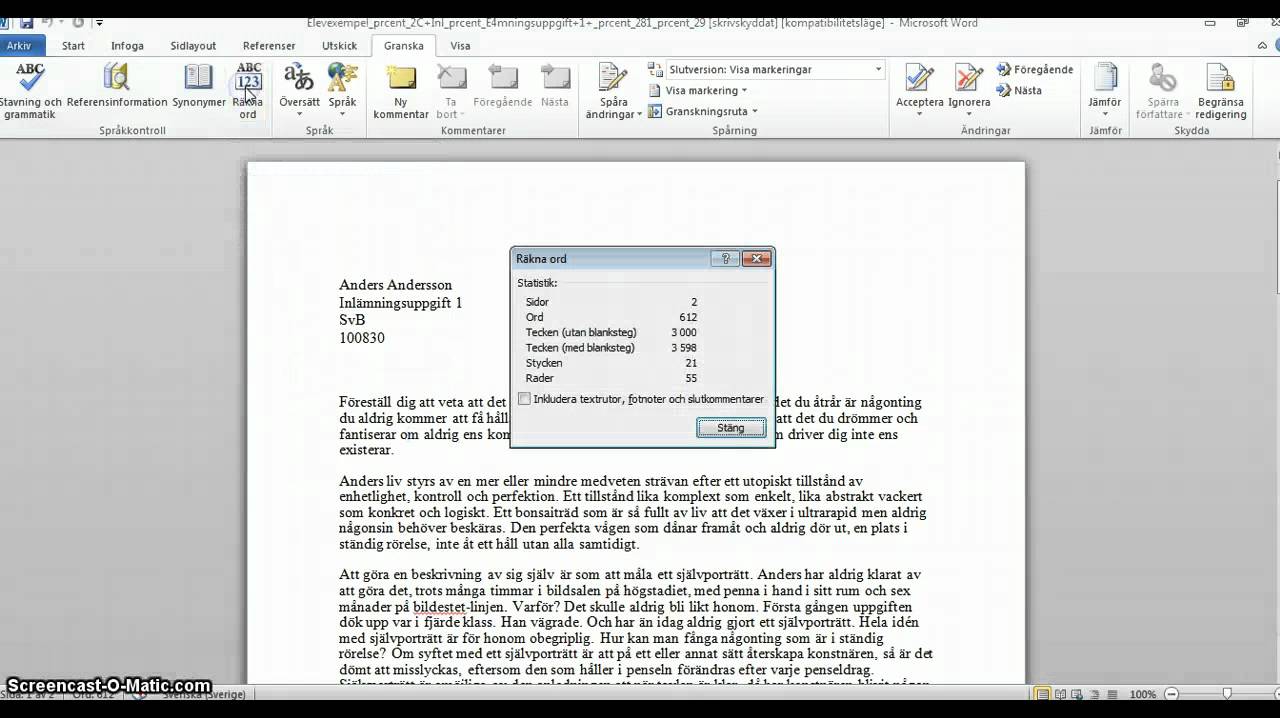Go to Nästa comment in Kommentarer group

554,86
